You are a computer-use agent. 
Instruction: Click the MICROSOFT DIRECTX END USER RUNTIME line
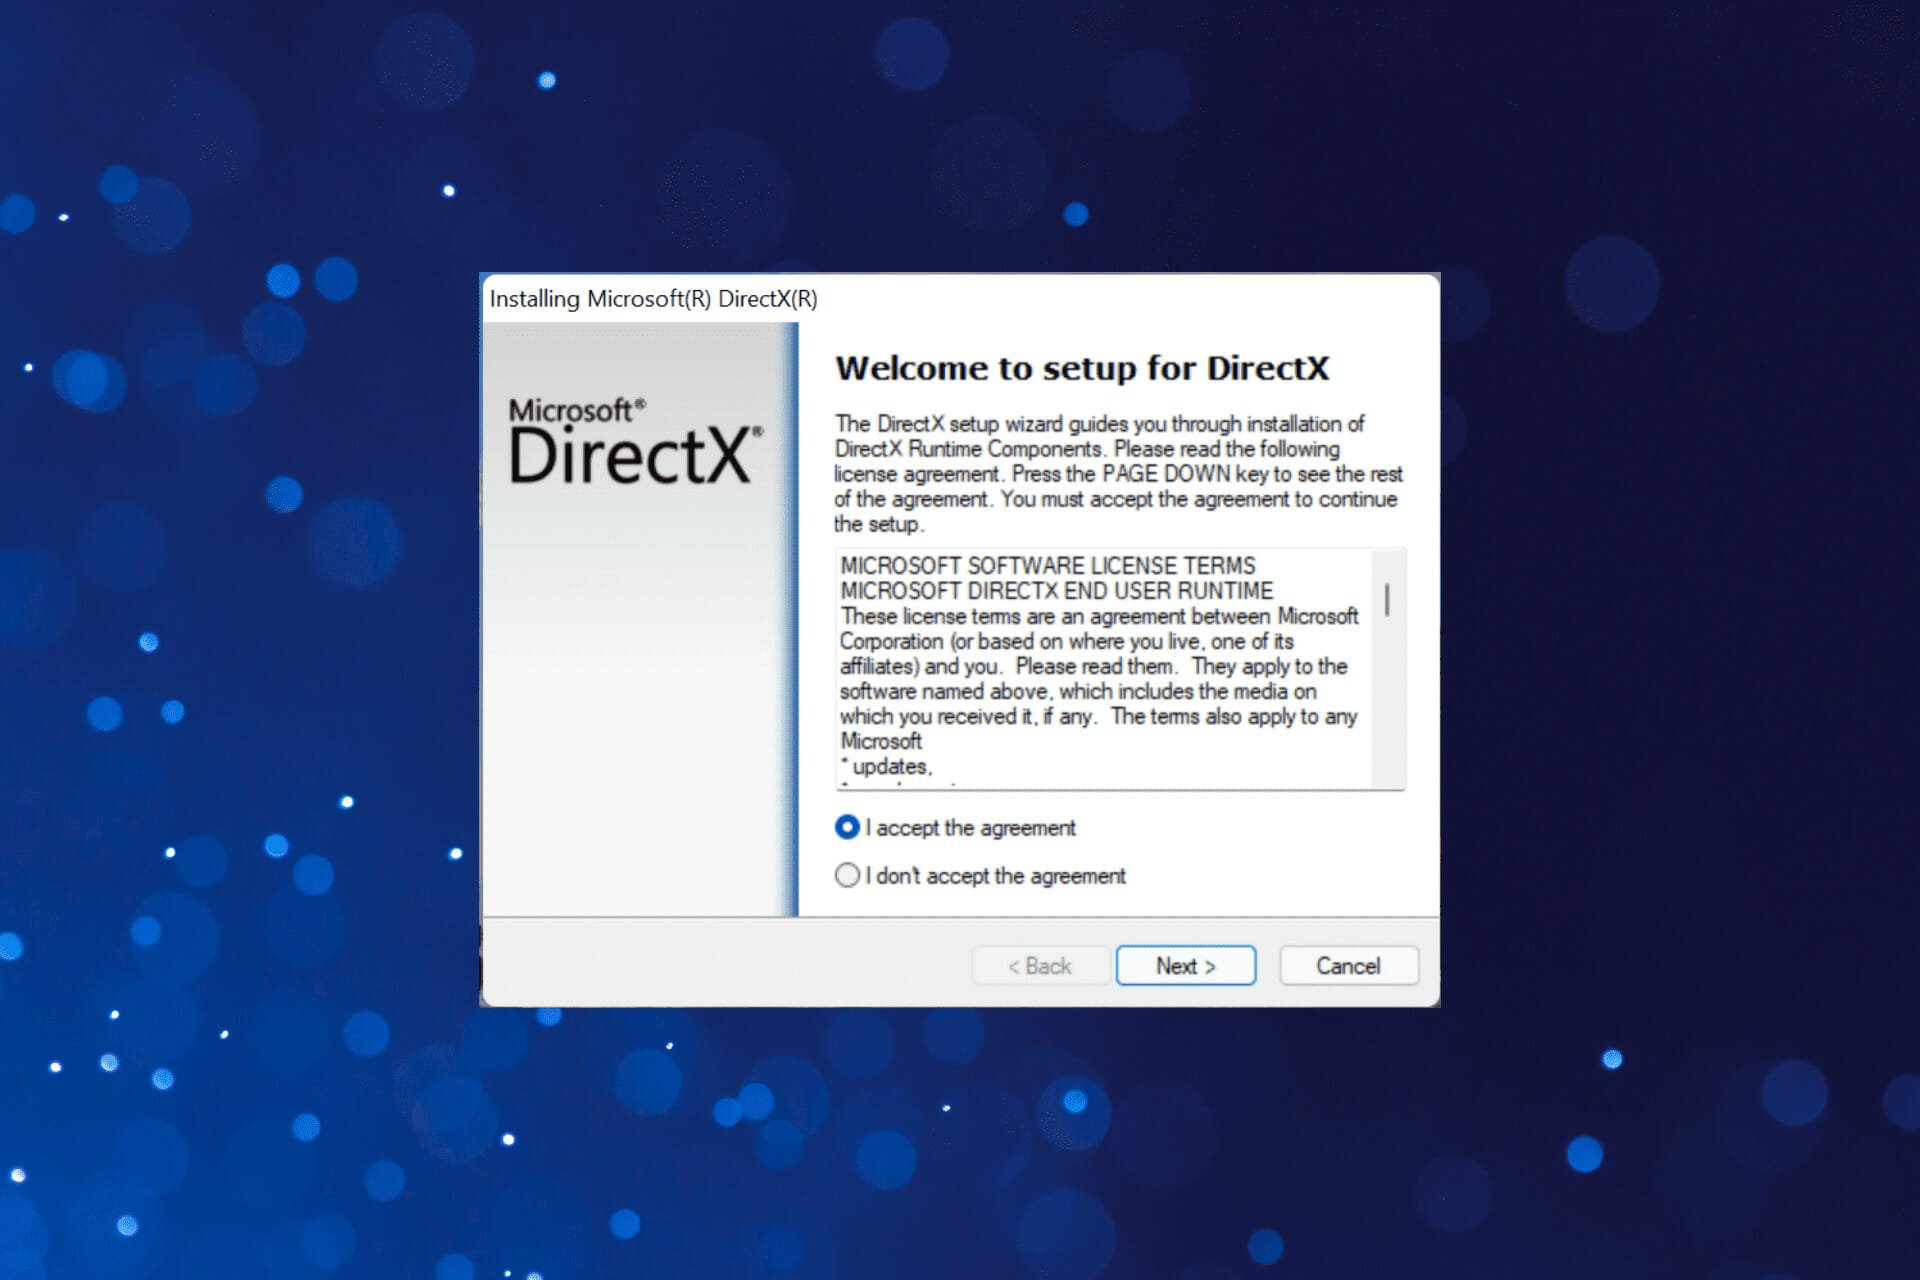click(1057, 590)
